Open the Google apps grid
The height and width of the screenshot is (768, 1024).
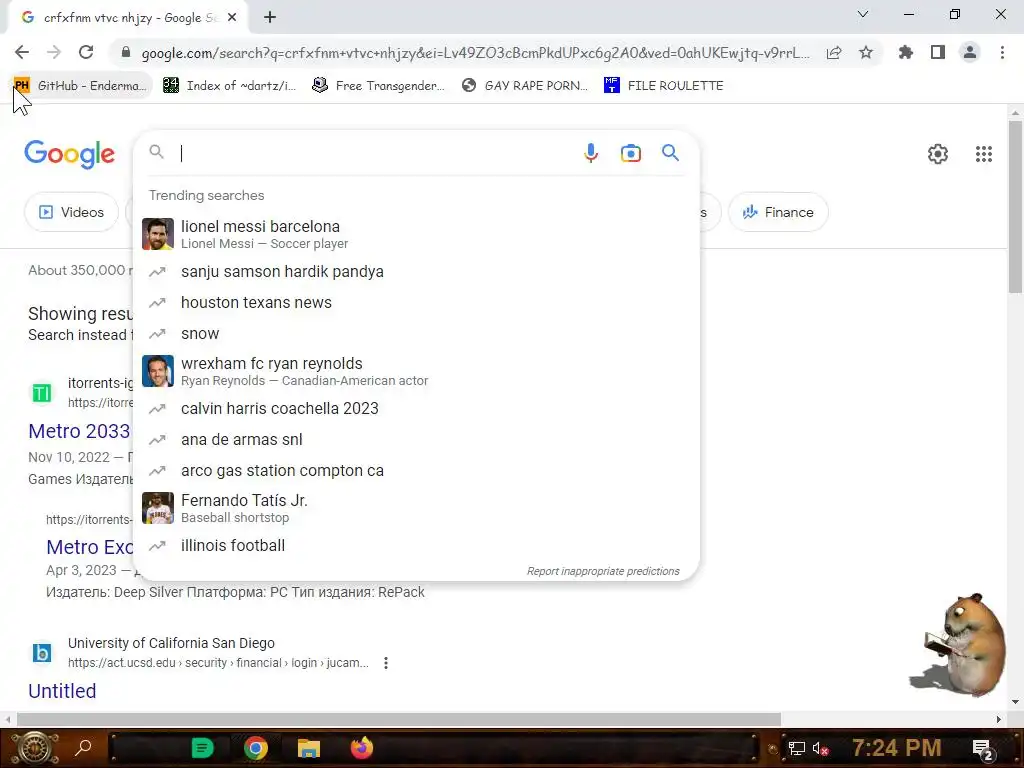[x=984, y=154]
